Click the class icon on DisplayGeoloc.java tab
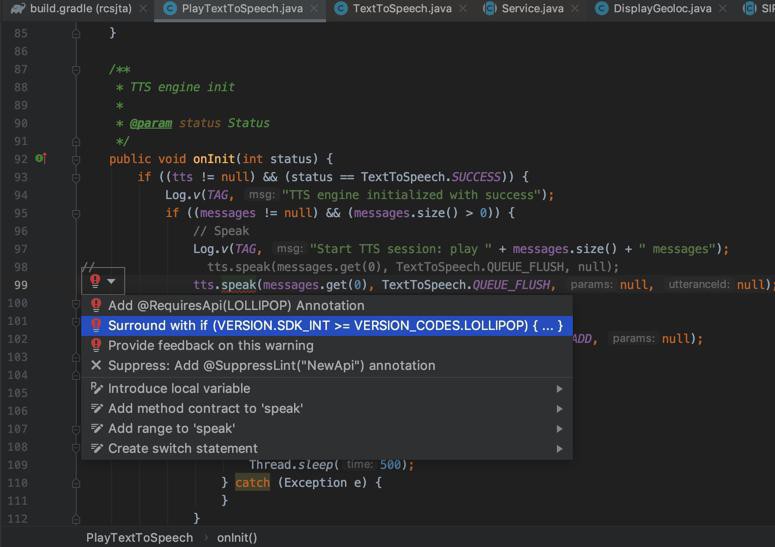The width and height of the screenshot is (775, 547). coord(602,8)
